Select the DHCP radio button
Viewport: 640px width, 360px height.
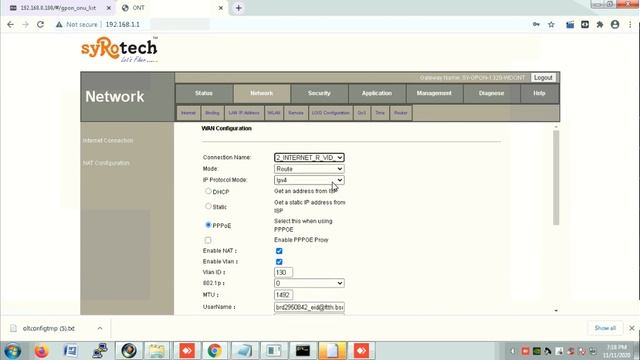point(208,191)
